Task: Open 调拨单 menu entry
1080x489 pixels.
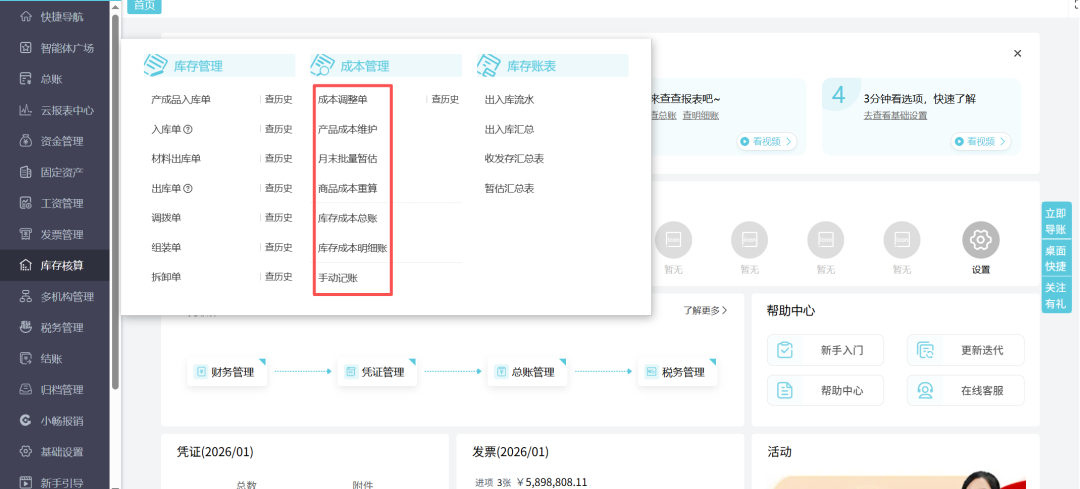Action: [166, 218]
